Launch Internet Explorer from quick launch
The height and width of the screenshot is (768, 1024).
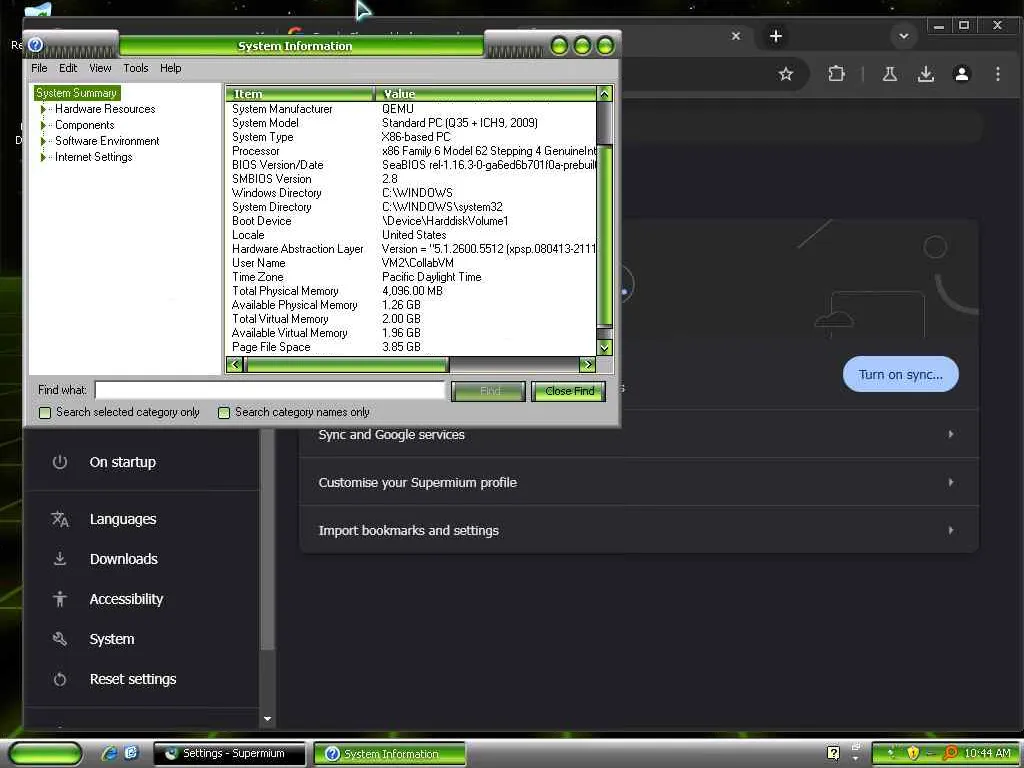pos(109,753)
